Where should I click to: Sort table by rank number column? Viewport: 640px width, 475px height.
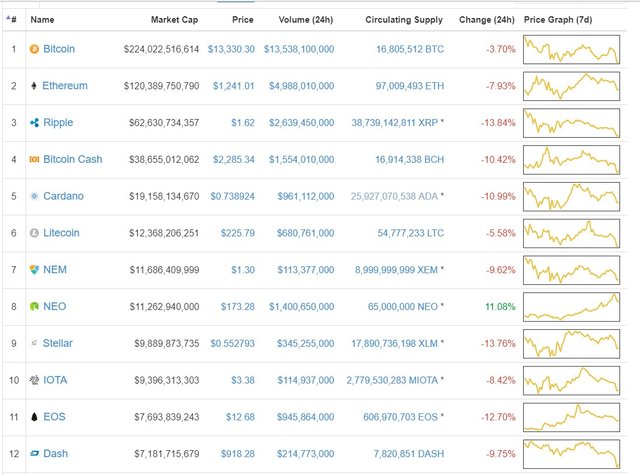[x=12, y=20]
